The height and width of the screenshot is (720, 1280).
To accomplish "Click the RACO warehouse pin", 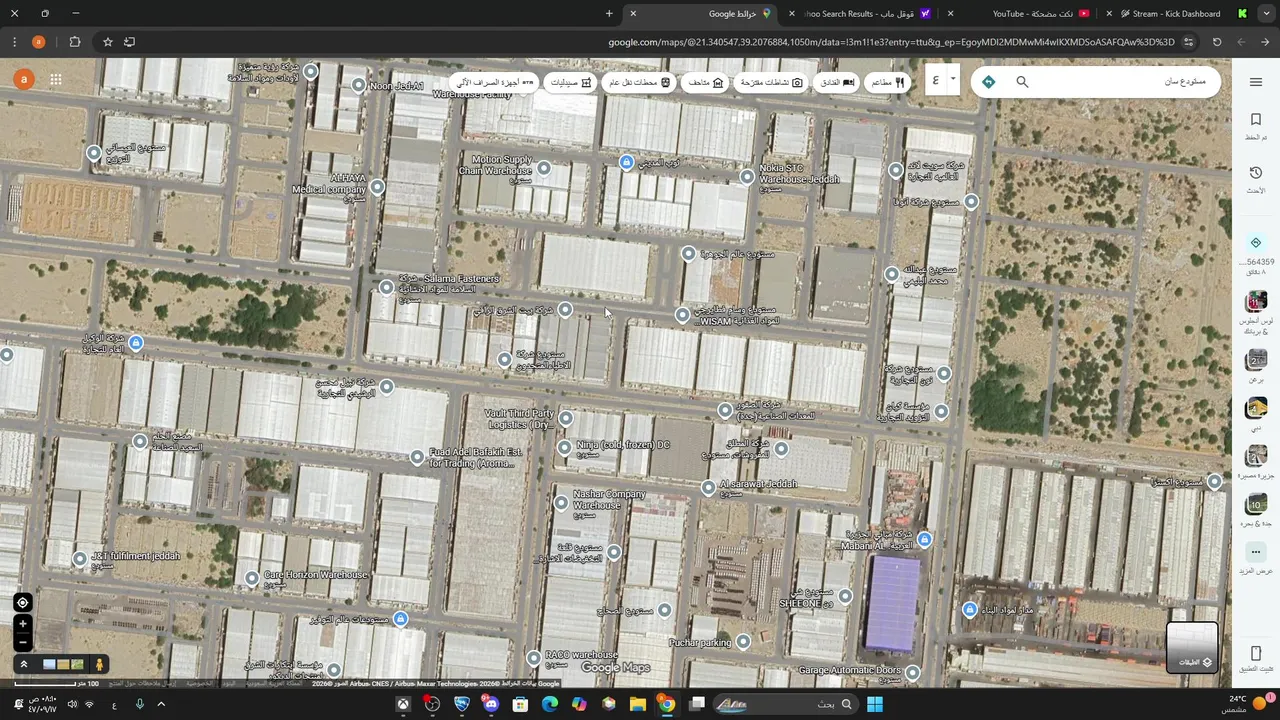I will pos(534,658).
